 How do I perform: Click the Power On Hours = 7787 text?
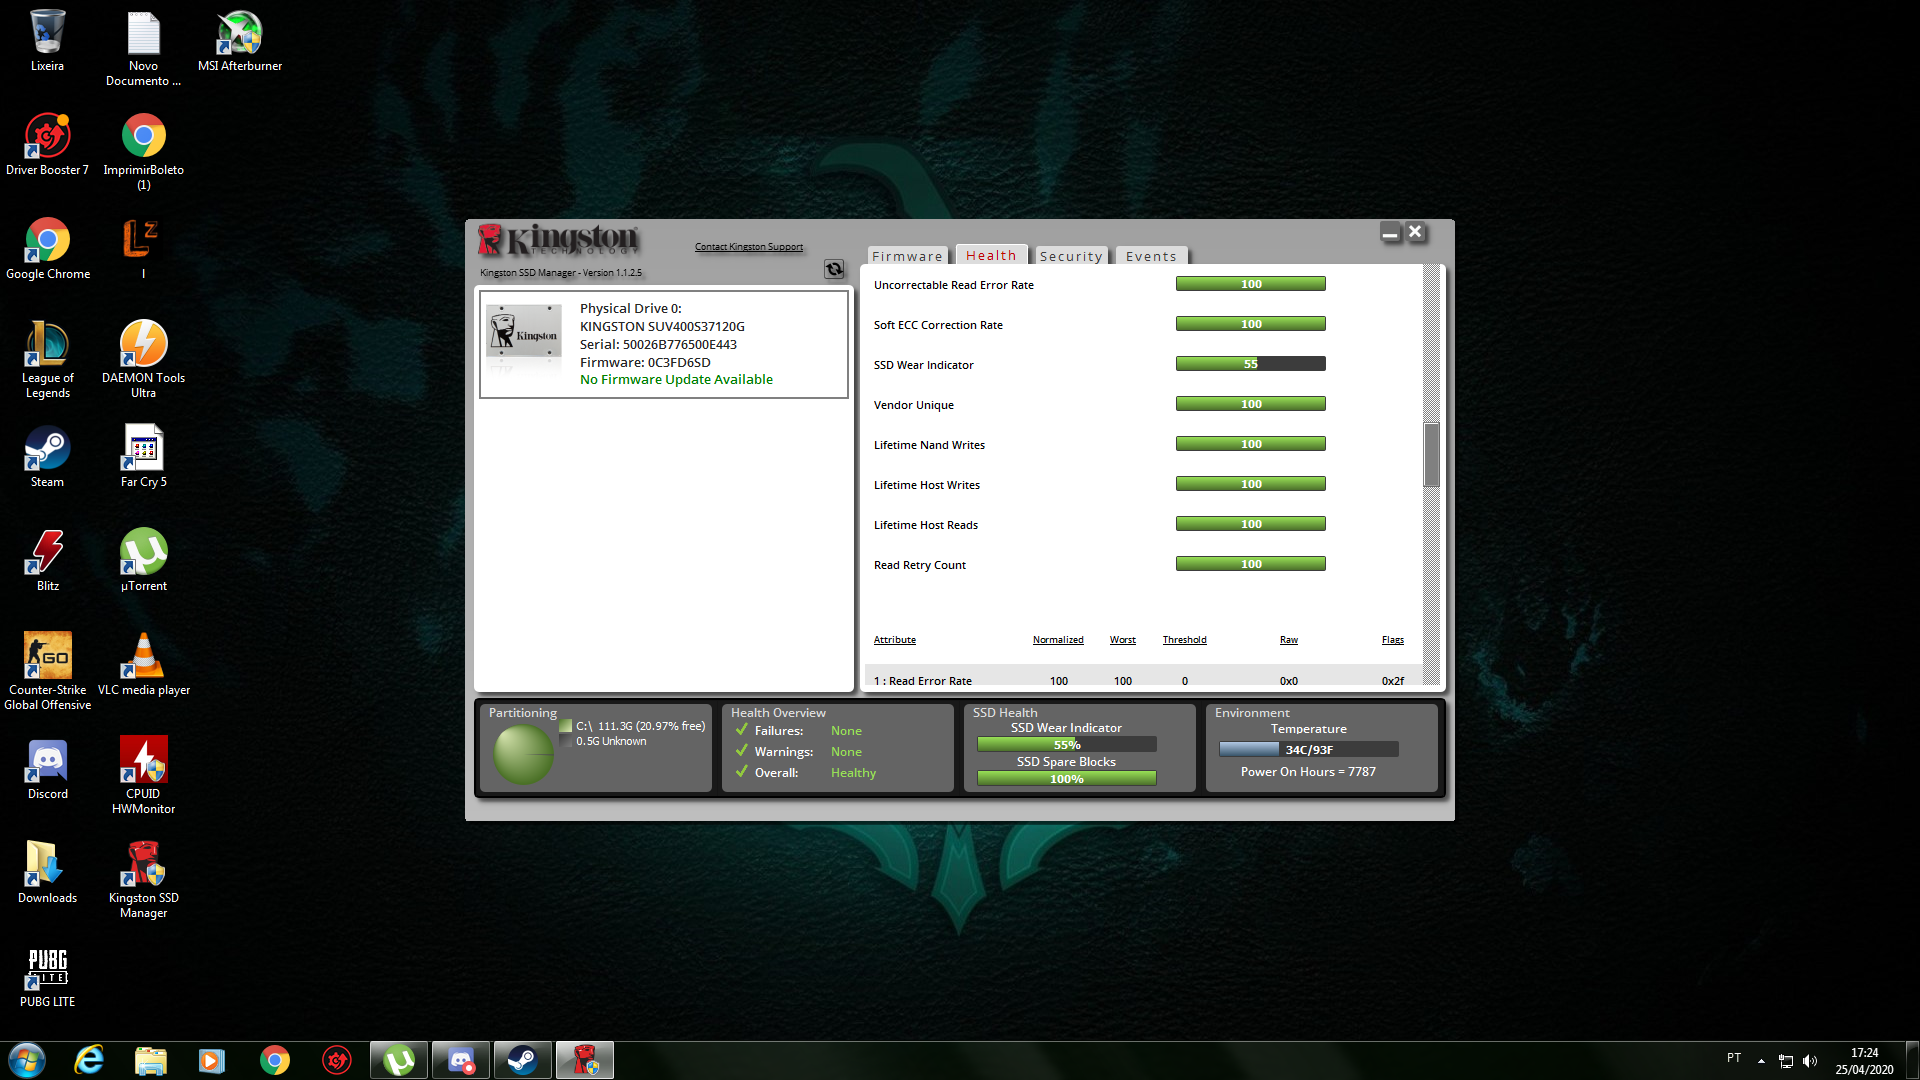pyautogui.click(x=1308, y=772)
